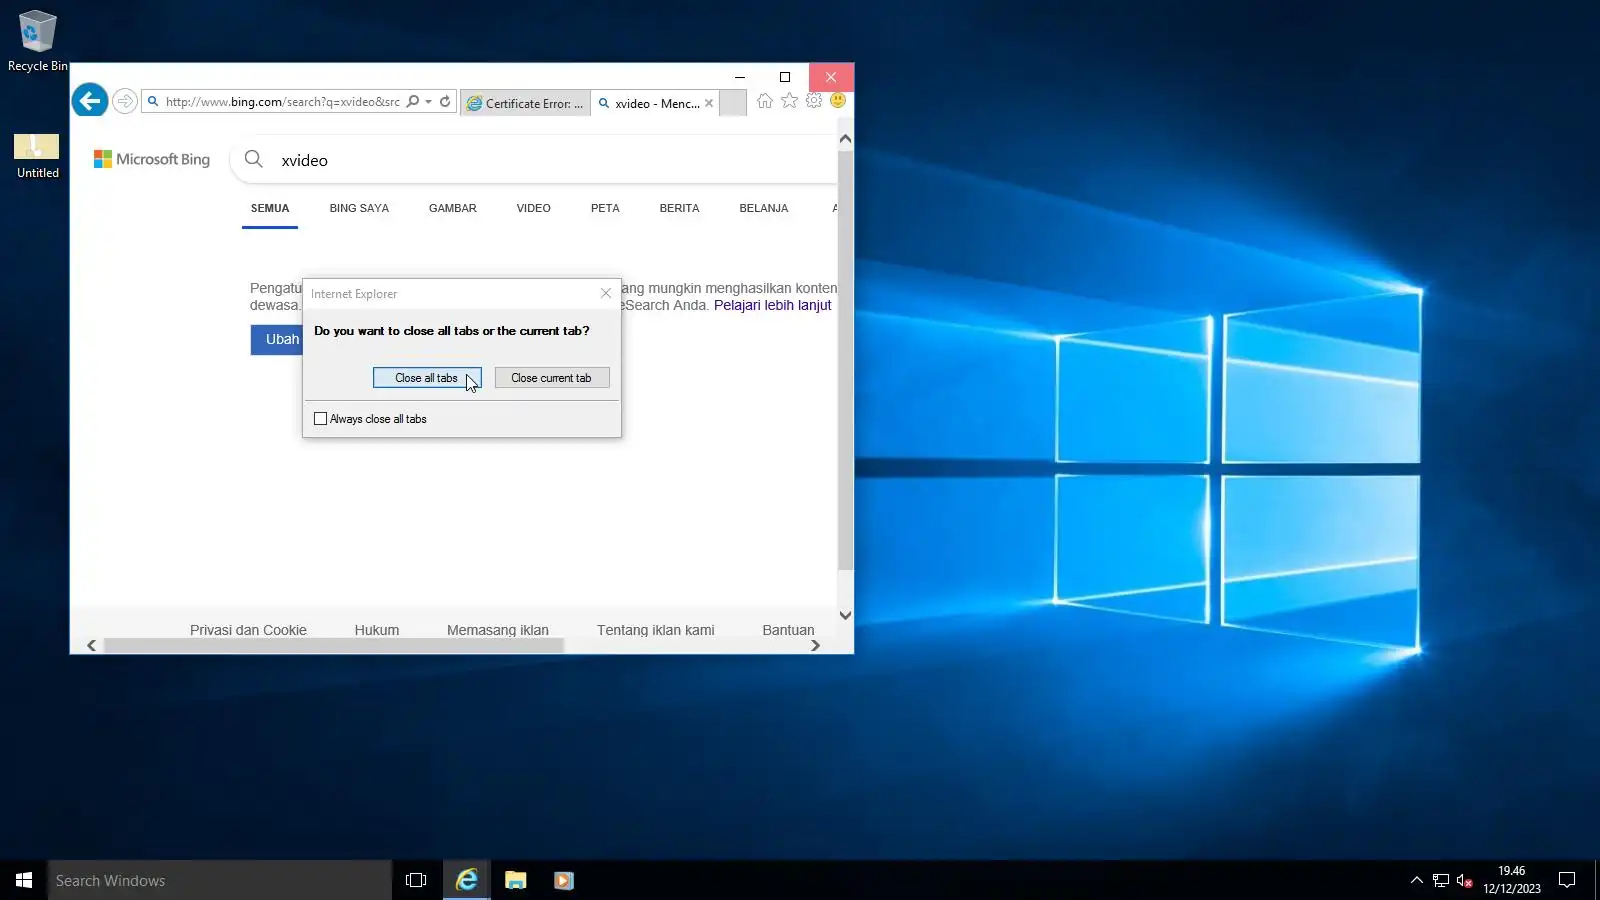
Task: Open the Privasi dan Cookie footer link
Action: pyautogui.click(x=248, y=630)
